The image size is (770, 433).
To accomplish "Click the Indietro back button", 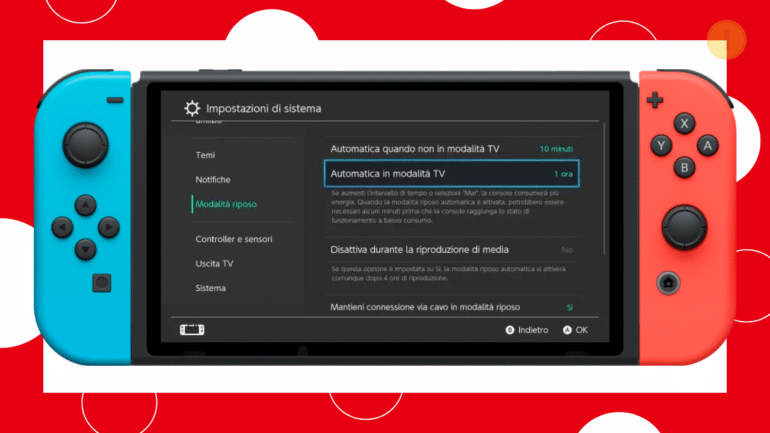I will point(527,329).
